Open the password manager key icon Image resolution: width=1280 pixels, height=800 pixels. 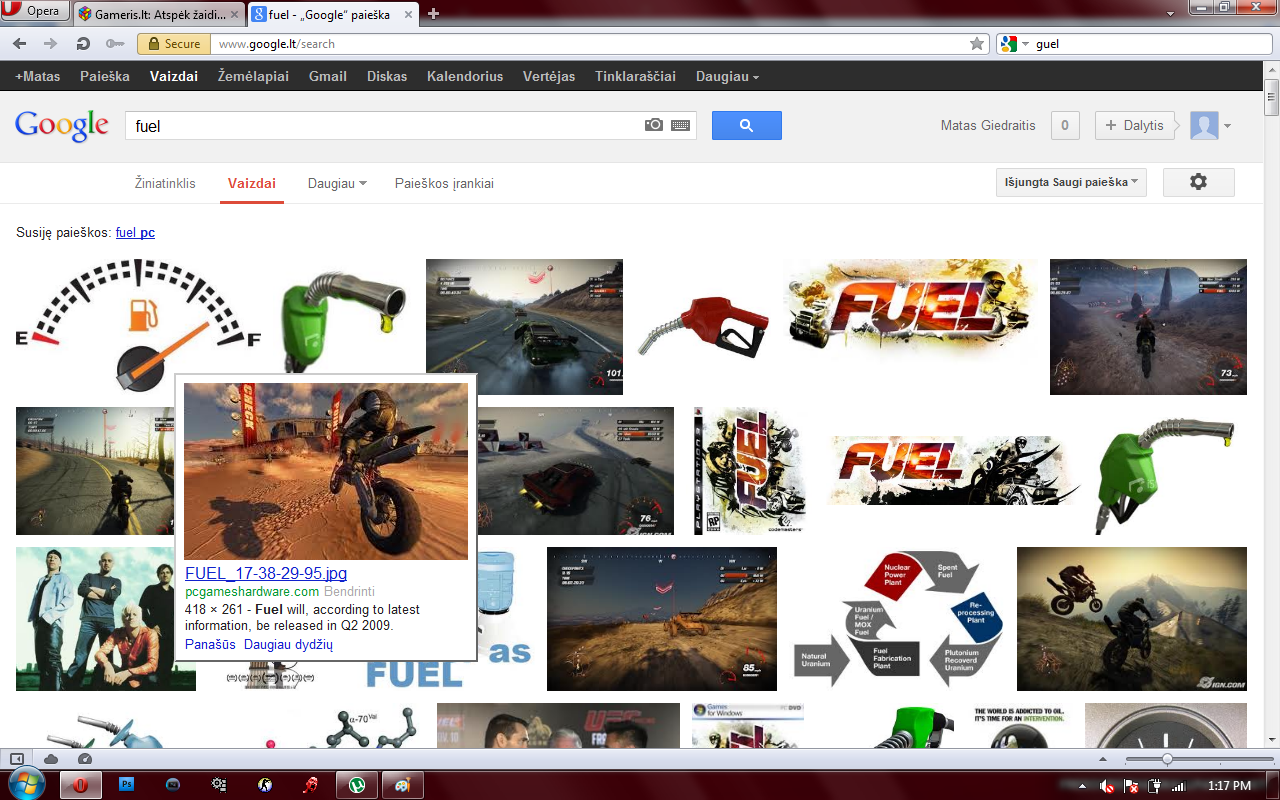click(115, 44)
